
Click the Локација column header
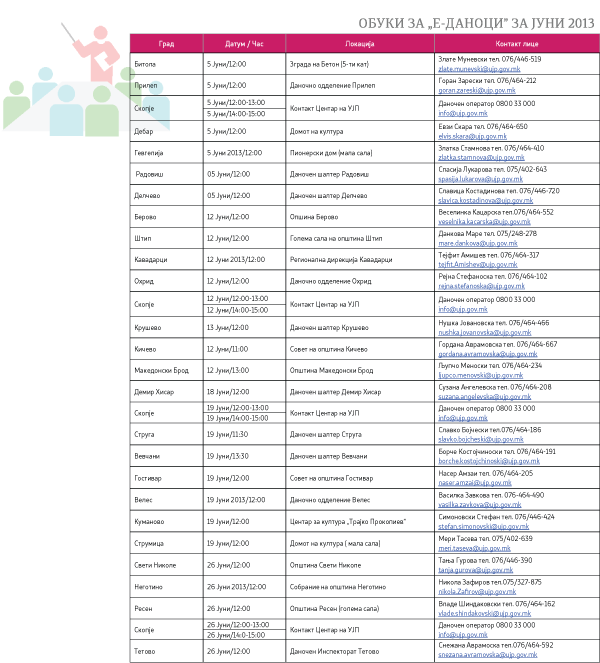click(359, 44)
